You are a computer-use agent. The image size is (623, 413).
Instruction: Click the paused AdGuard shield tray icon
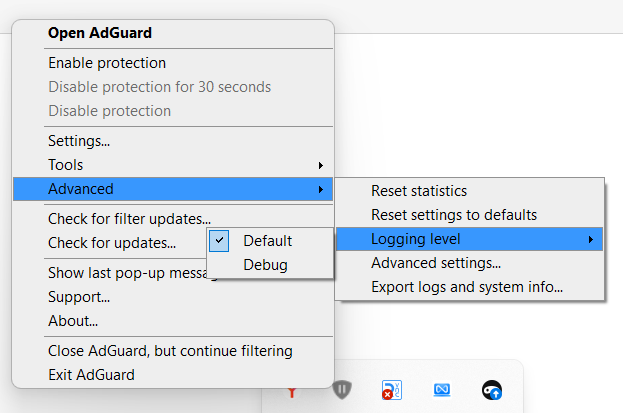click(x=342, y=390)
